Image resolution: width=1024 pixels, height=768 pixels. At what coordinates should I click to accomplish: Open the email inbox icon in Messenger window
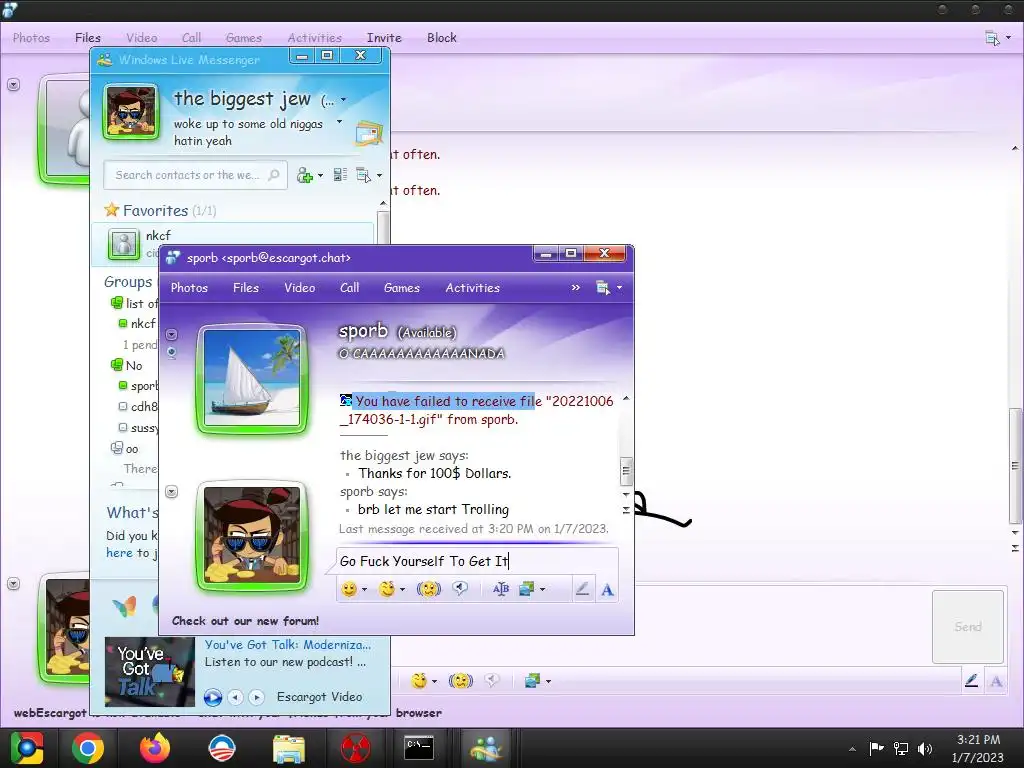[369, 134]
